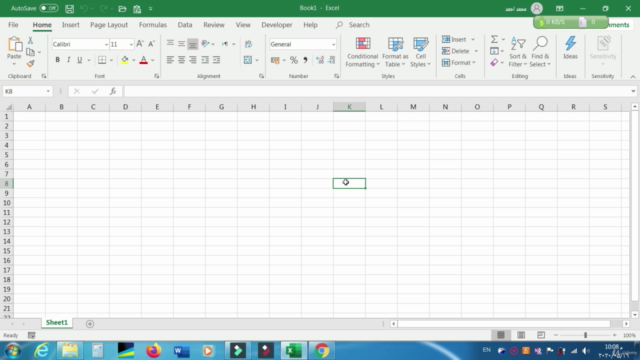
Task: Expand Format as Table menu
Action: point(395,52)
